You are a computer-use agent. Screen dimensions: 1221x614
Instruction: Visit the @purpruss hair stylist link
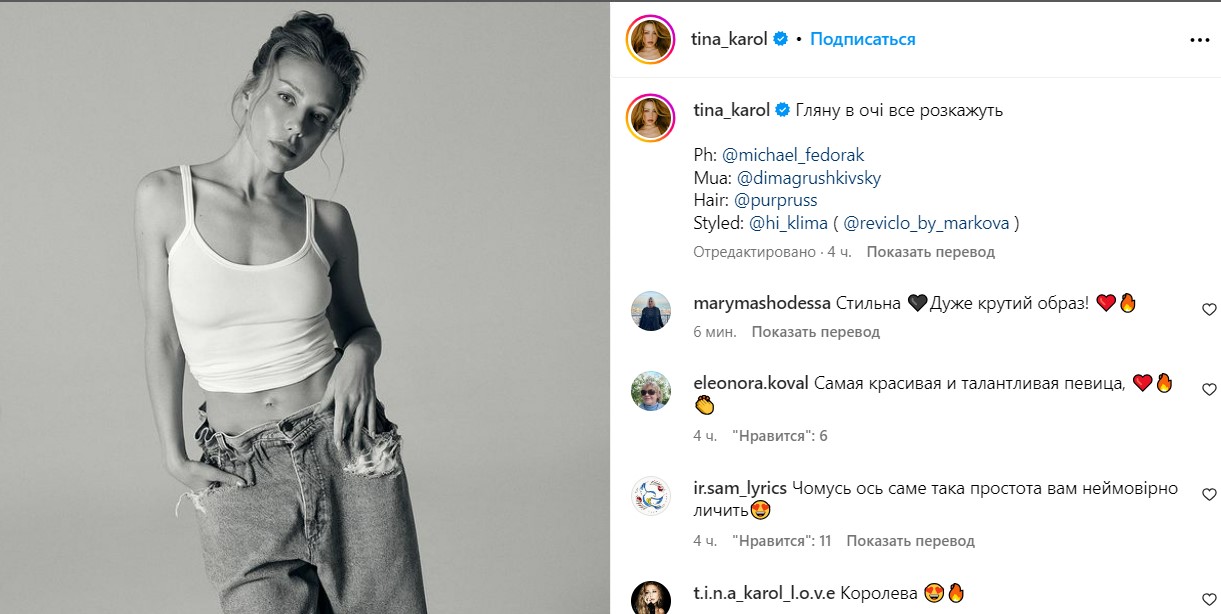click(775, 200)
